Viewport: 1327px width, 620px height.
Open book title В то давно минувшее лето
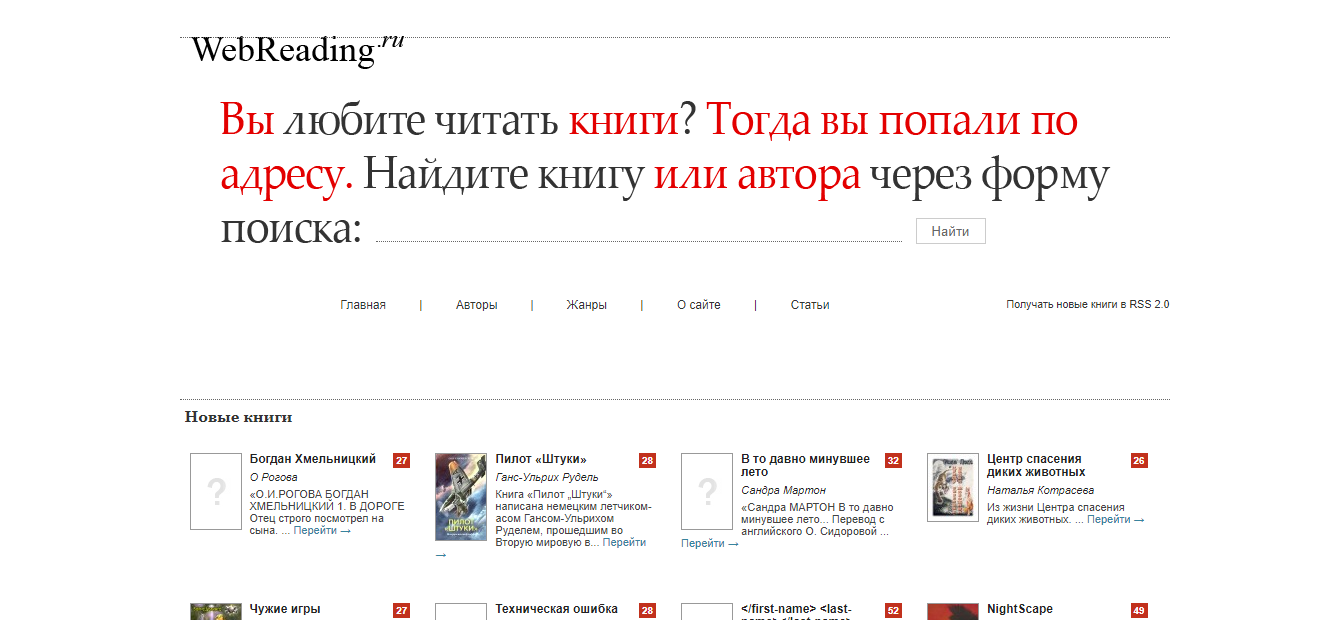click(806, 465)
